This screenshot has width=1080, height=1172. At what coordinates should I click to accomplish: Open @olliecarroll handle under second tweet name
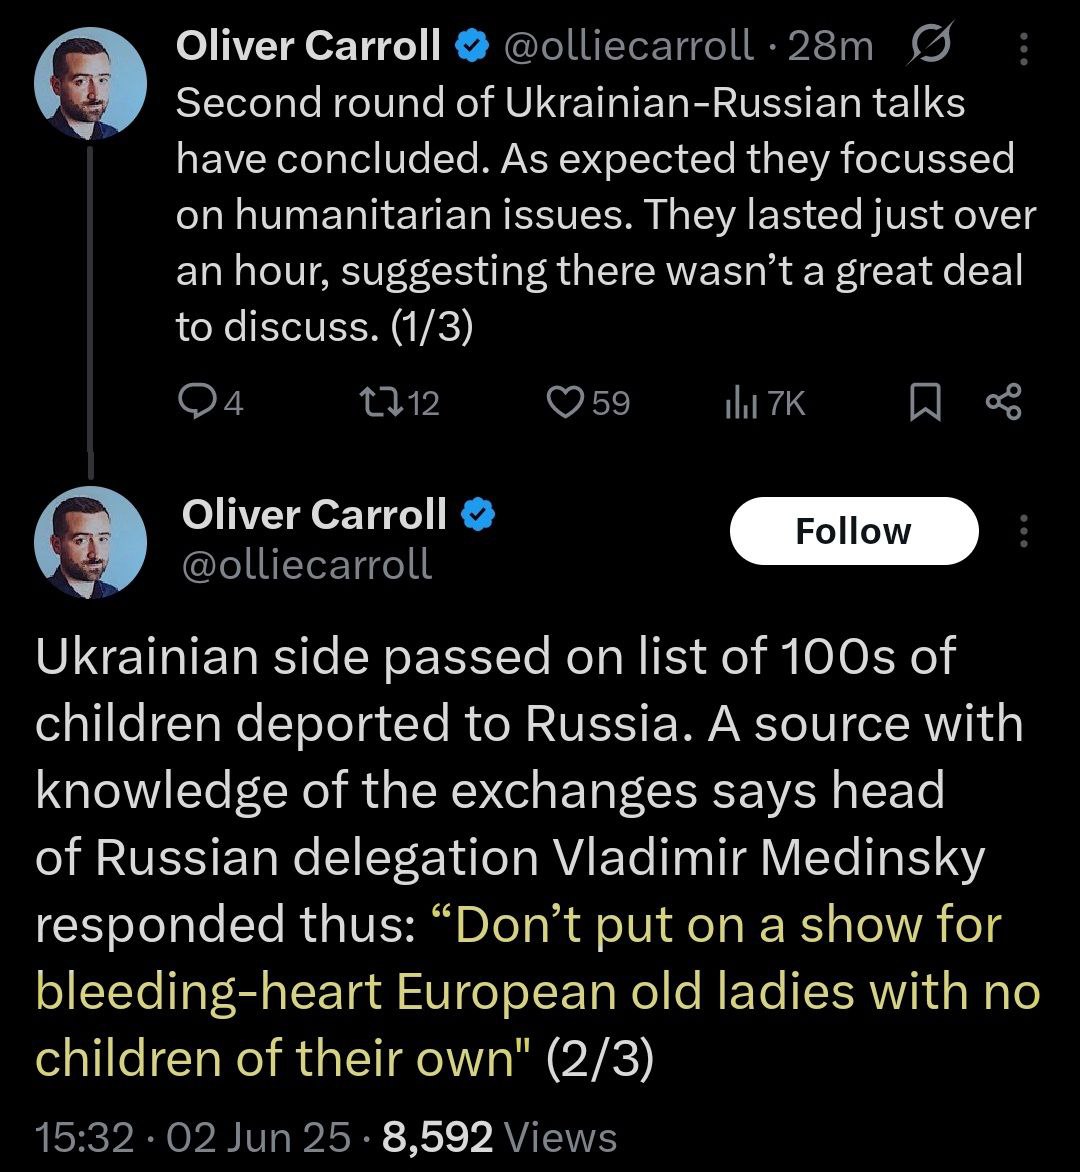click(306, 563)
